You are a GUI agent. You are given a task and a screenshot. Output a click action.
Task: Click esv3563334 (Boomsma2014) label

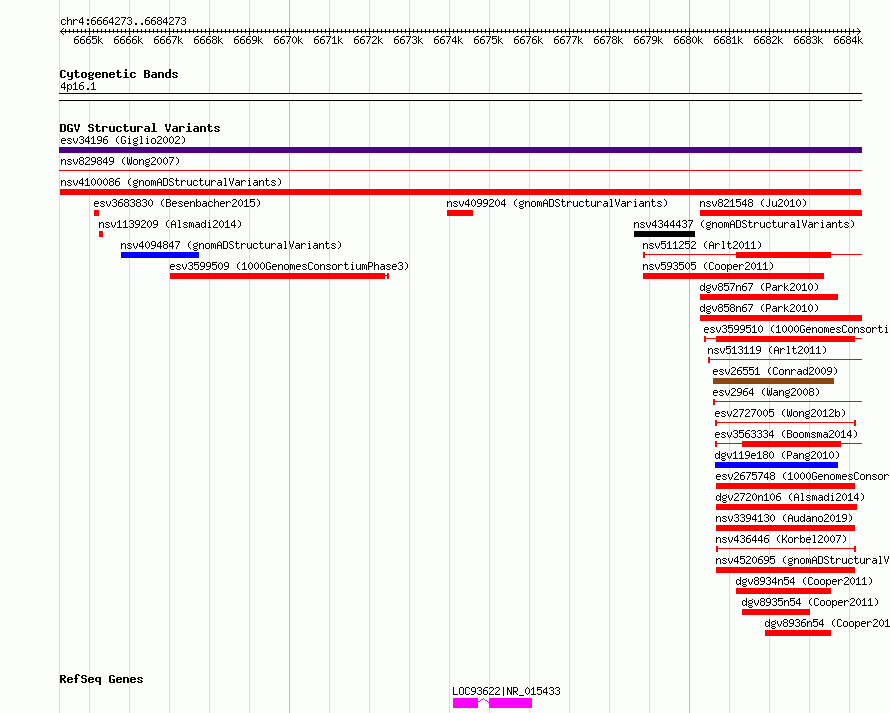click(x=787, y=434)
